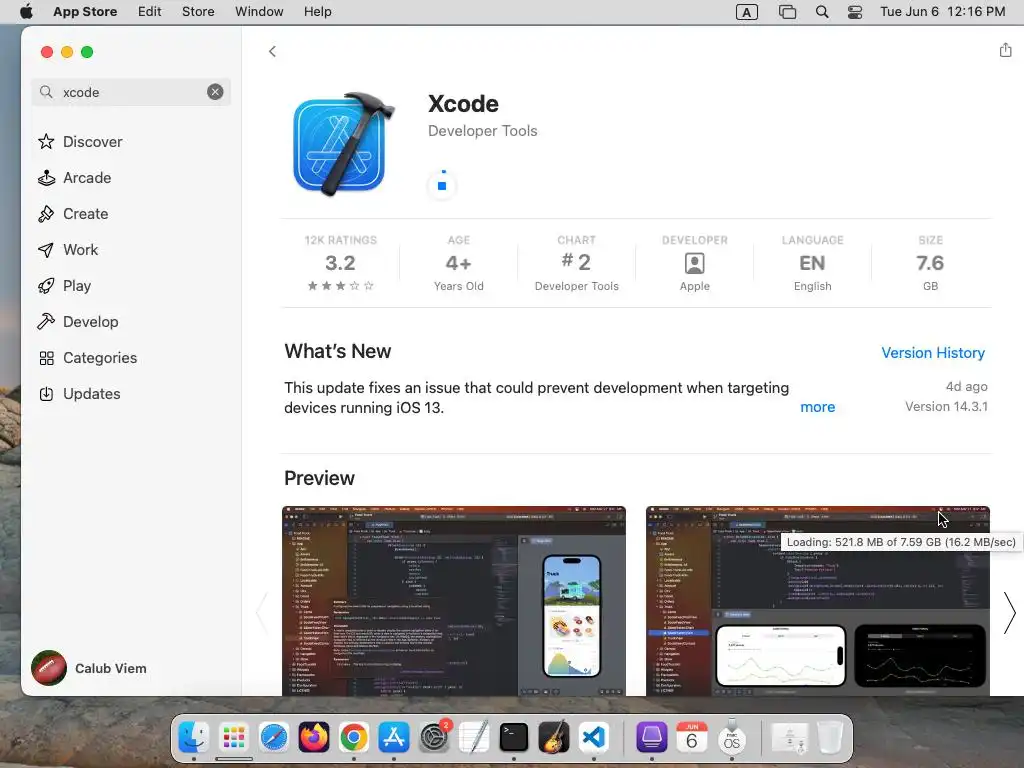
Task: Open Launchpad from the Dock
Action: click(x=234, y=737)
